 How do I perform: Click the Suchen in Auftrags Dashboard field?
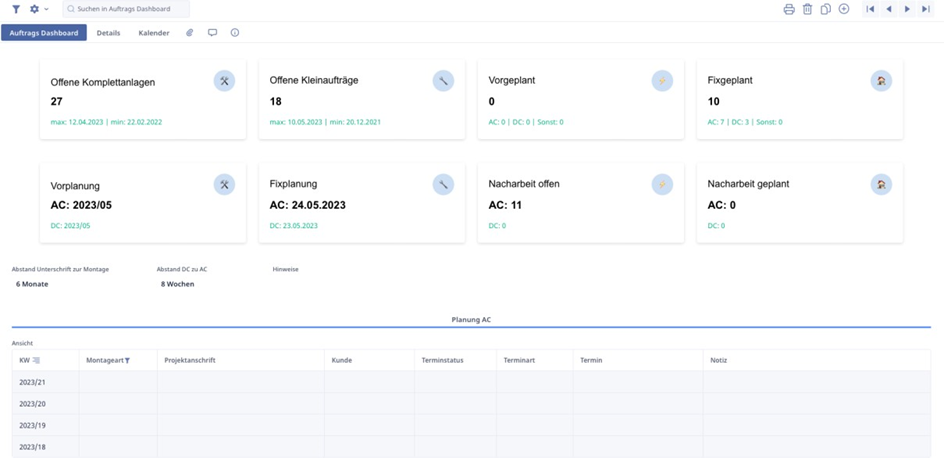pyautogui.click(x=126, y=9)
